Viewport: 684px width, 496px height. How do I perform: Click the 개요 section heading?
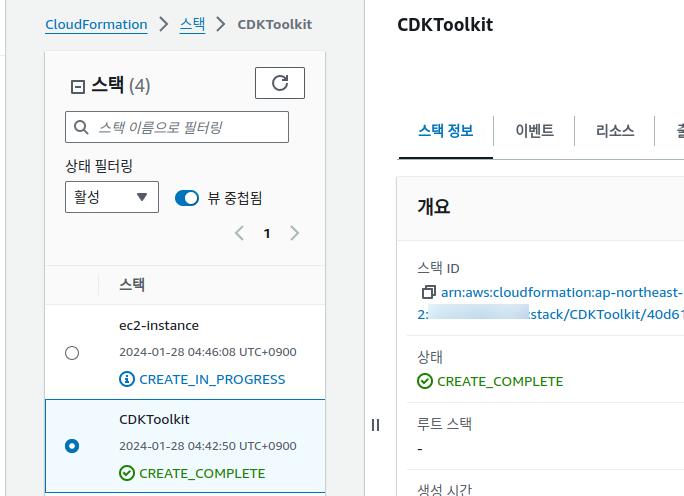click(x=434, y=206)
